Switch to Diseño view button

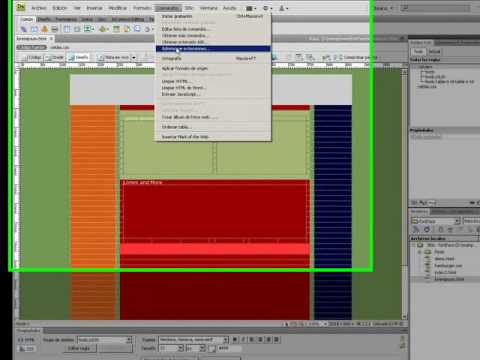coord(79,57)
